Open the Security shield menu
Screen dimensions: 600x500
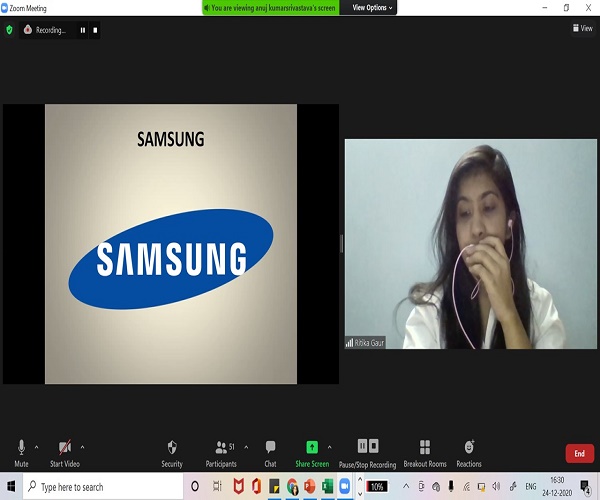(x=172, y=453)
